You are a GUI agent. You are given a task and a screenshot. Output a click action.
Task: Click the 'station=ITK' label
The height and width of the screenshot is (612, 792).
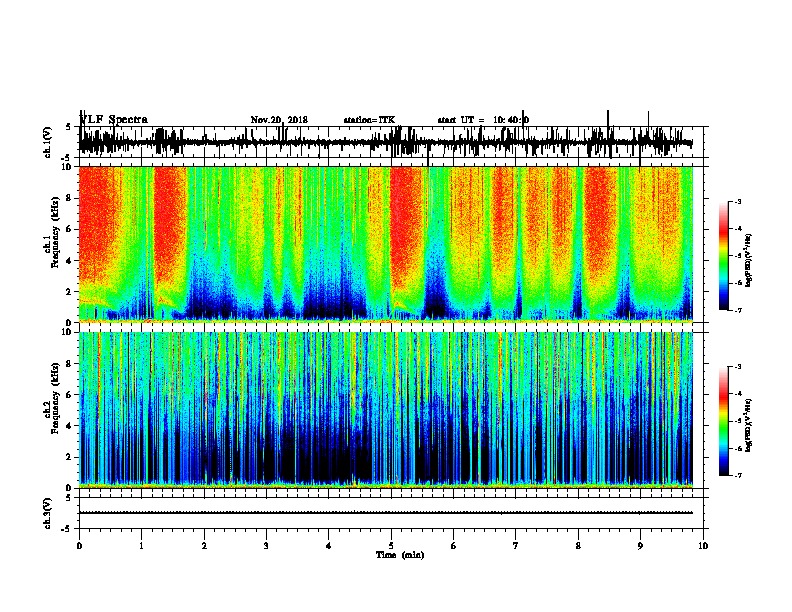tap(369, 120)
